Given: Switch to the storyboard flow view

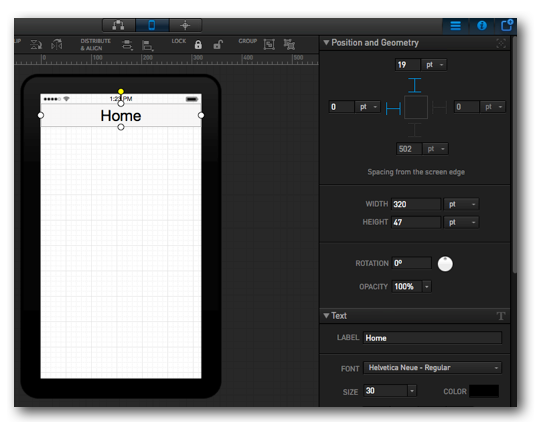Looking at the screenshot, I should tap(118, 25).
